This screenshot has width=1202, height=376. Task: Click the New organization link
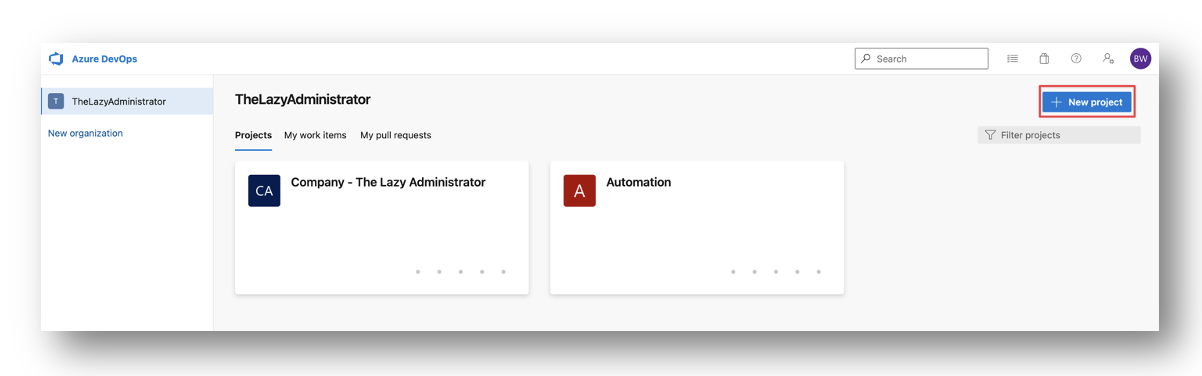coord(85,133)
